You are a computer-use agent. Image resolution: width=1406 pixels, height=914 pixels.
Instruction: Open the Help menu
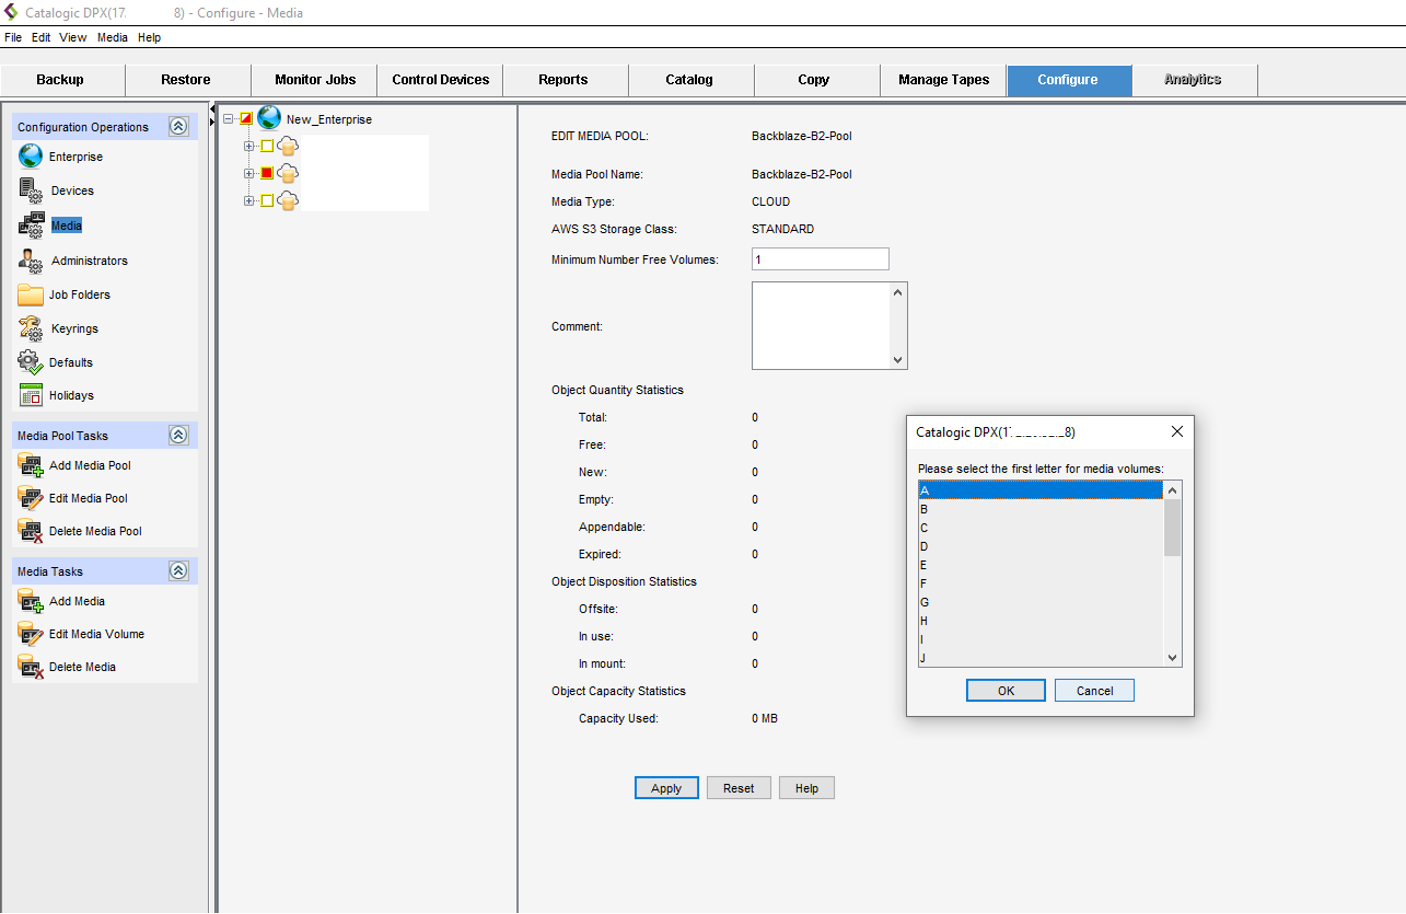(x=149, y=37)
